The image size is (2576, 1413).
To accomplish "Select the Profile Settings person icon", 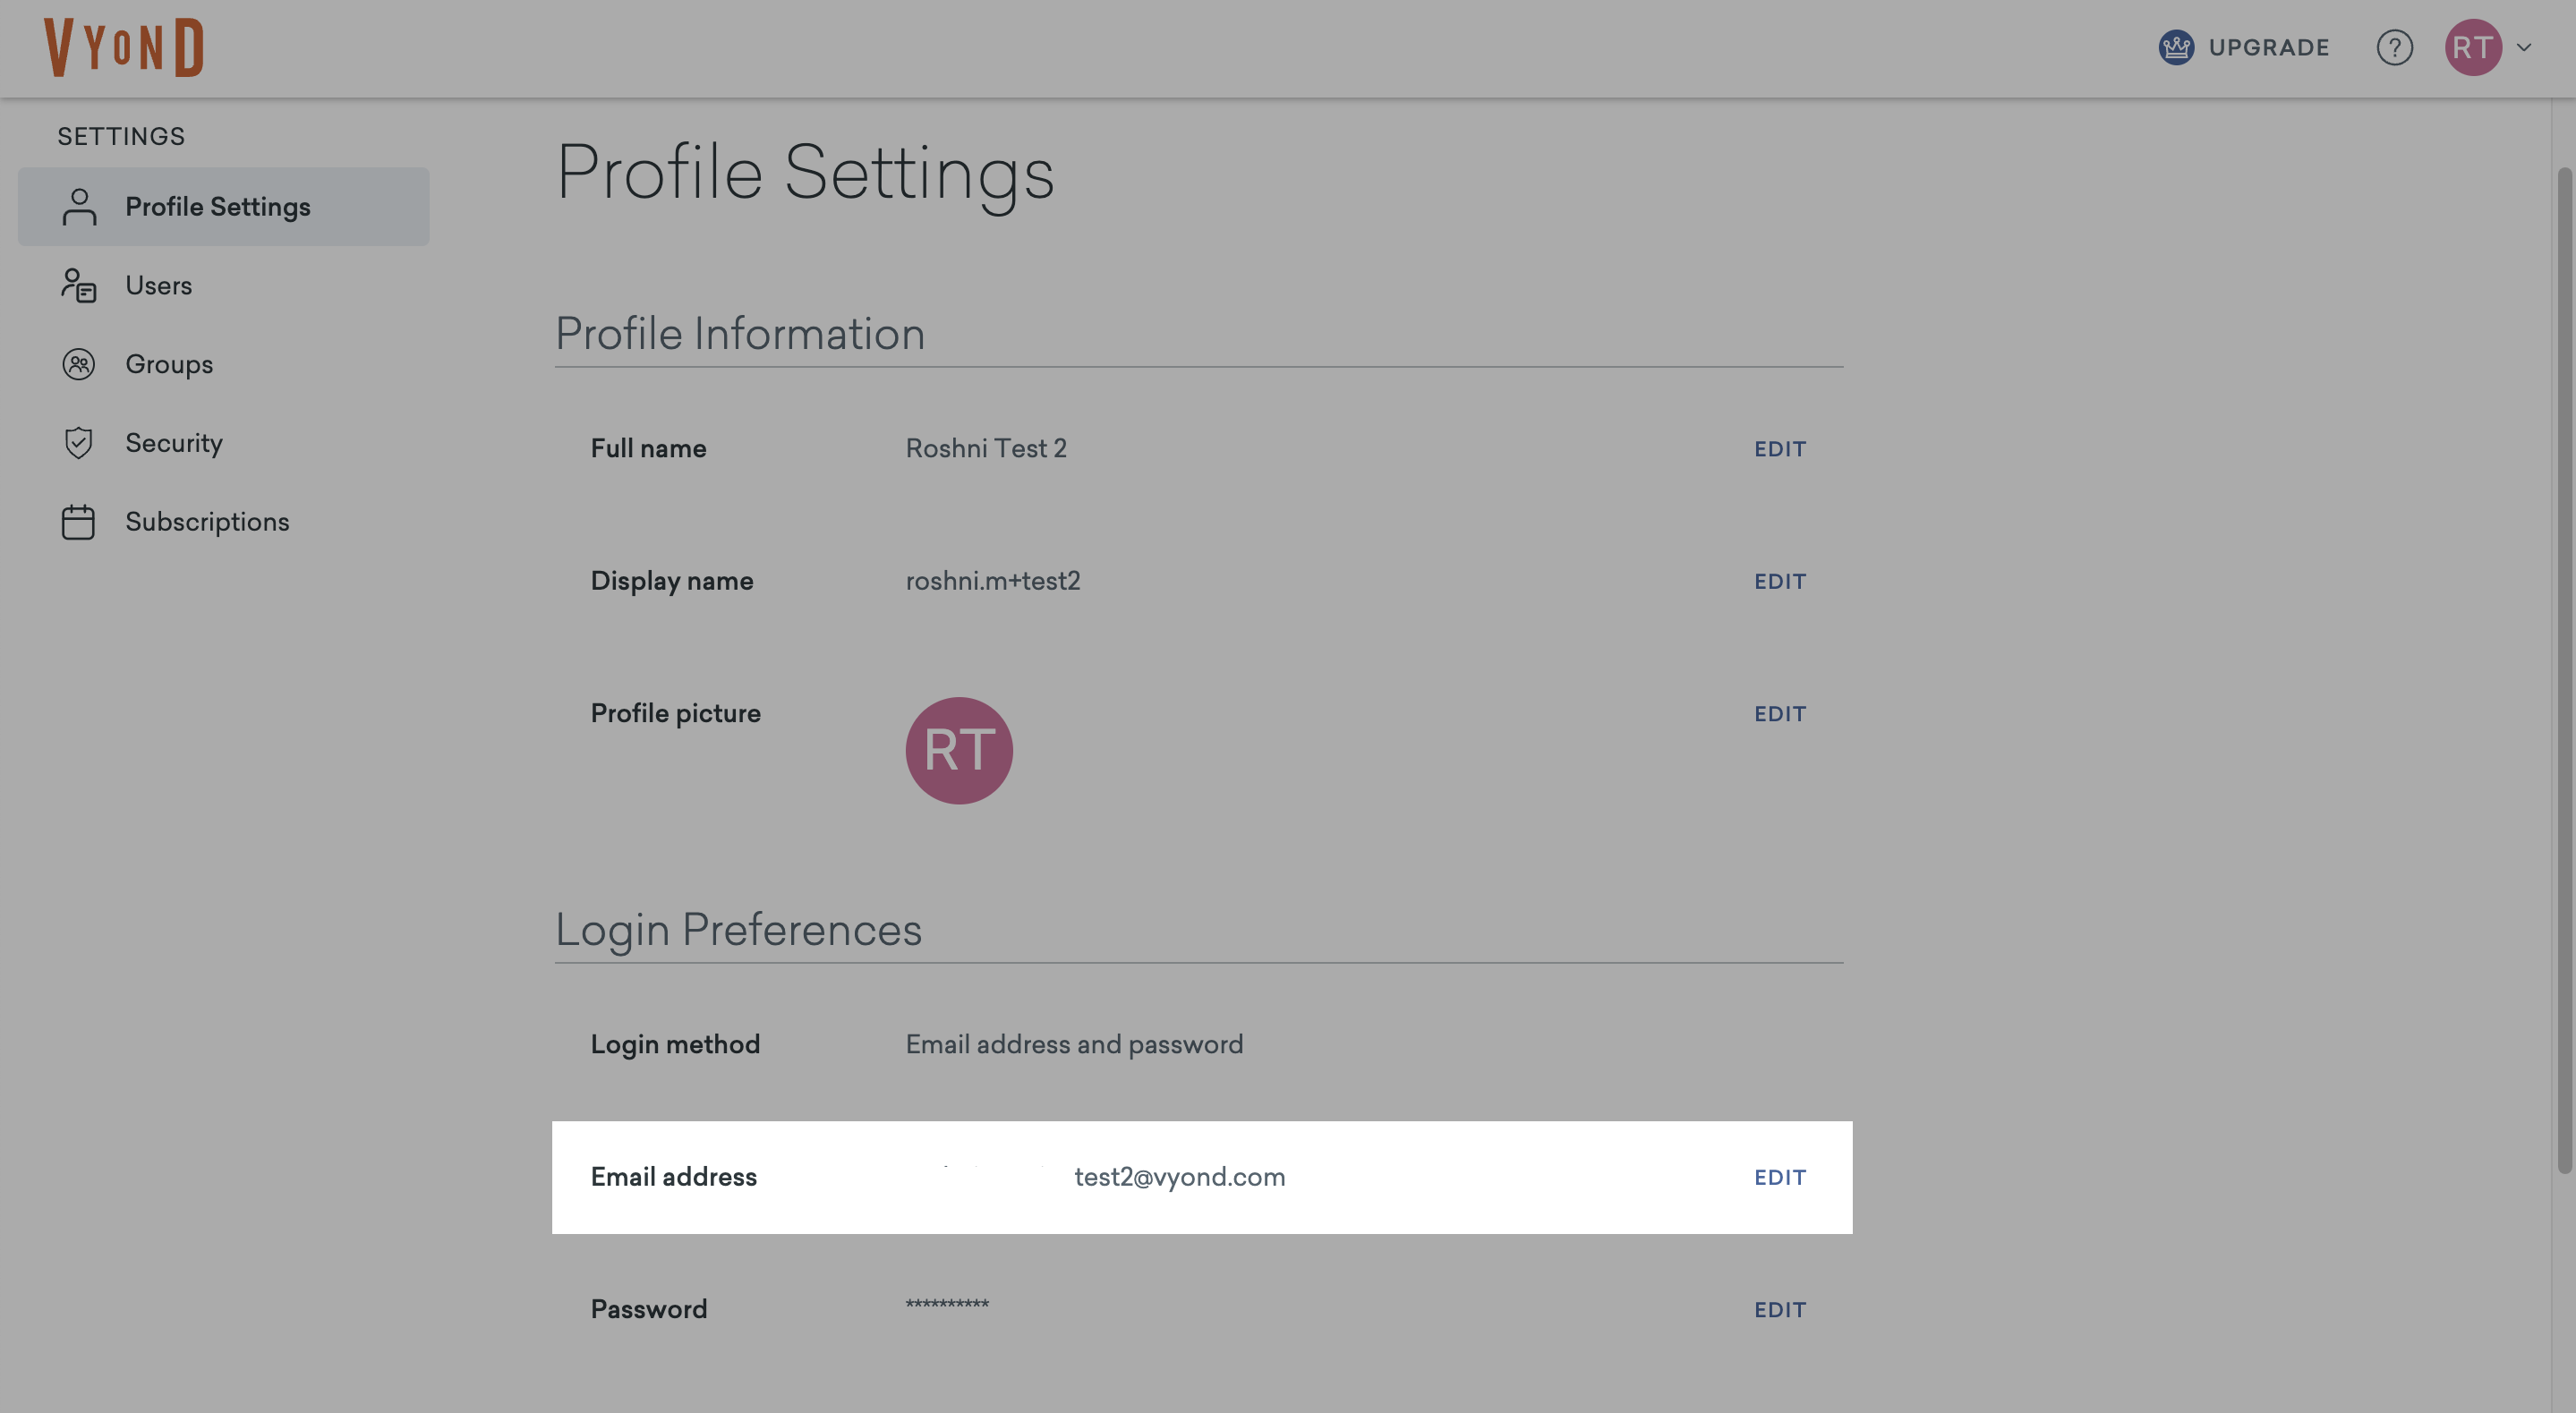I will coord(79,206).
